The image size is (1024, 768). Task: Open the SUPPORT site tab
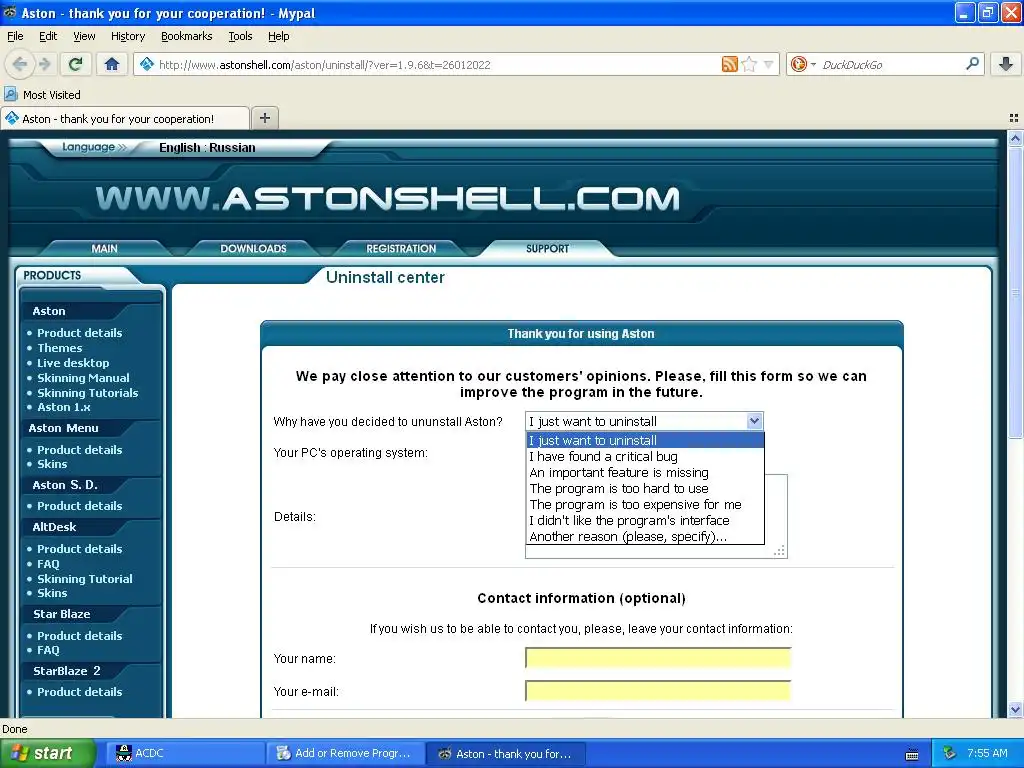coord(547,248)
